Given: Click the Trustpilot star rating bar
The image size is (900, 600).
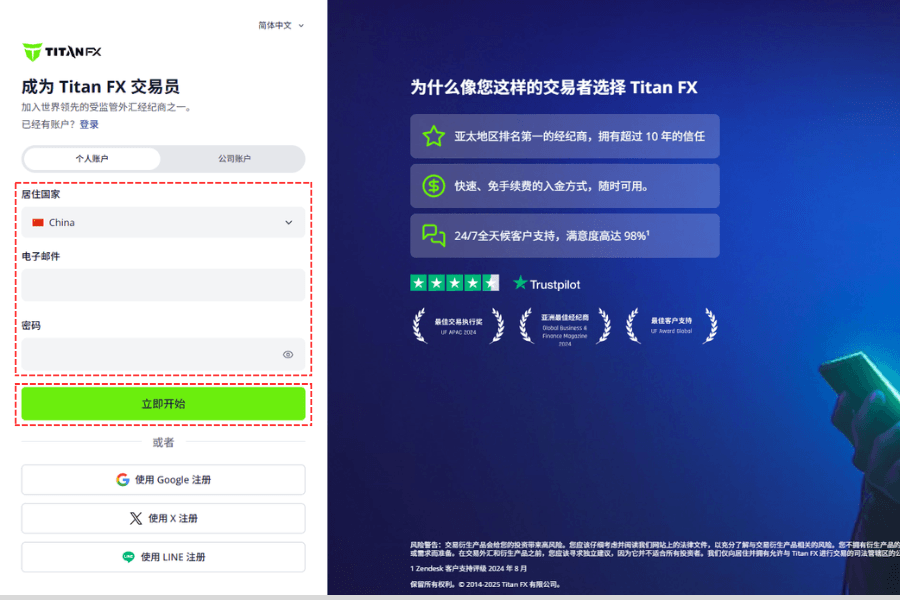Looking at the screenshot, I should click(x=454, y=283).
